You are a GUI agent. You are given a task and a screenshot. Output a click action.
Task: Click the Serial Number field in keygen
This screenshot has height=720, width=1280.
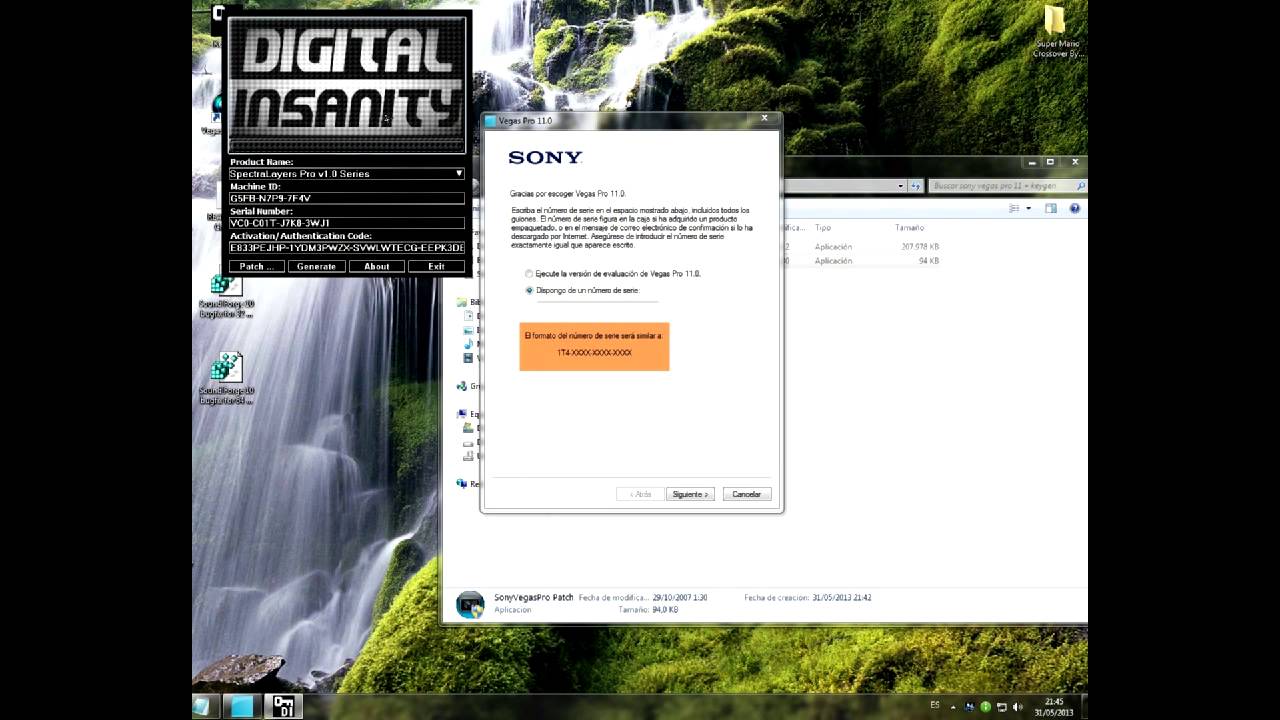(346, 223)
